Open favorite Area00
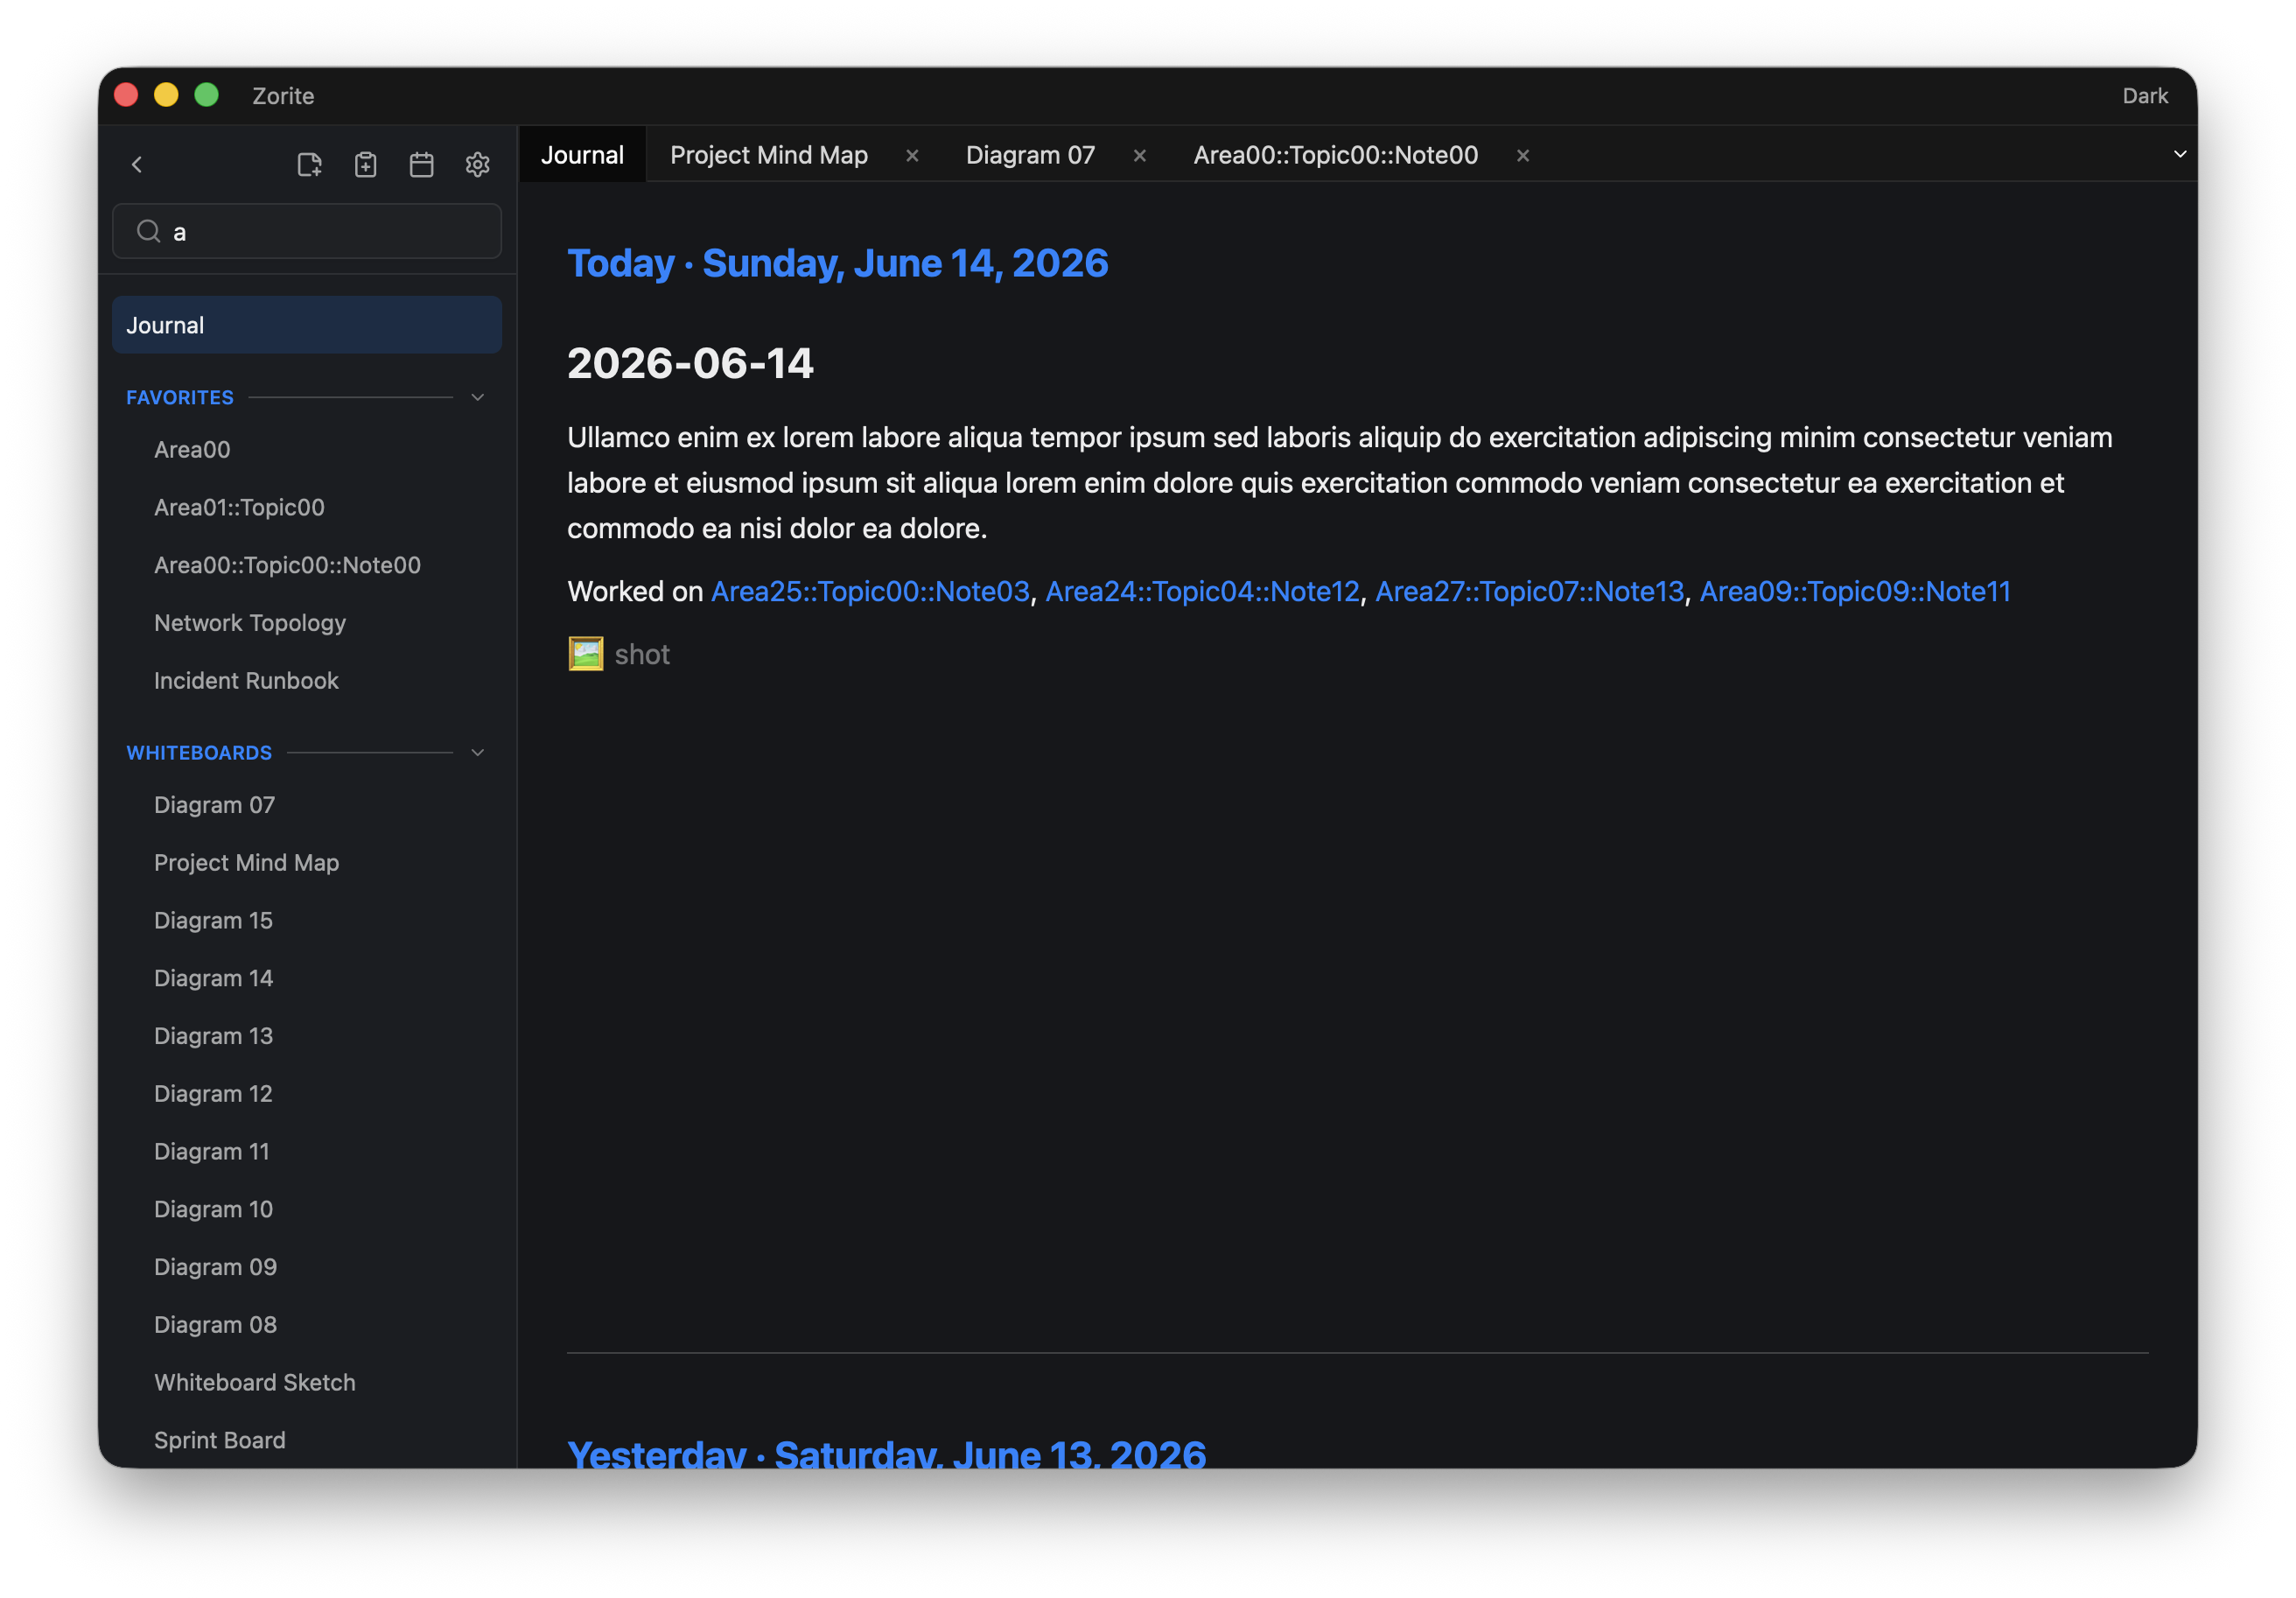This screenshot has width=2296, height=1598. [x=192, y=449]
